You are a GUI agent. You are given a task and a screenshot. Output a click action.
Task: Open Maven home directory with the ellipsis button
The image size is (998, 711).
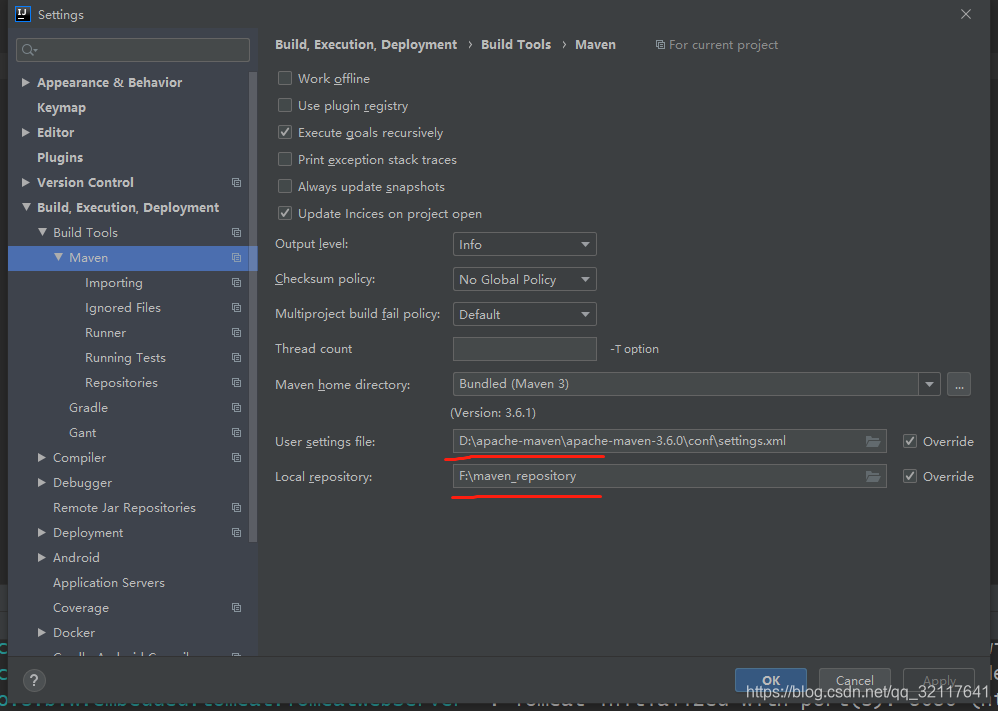(959, 383)
